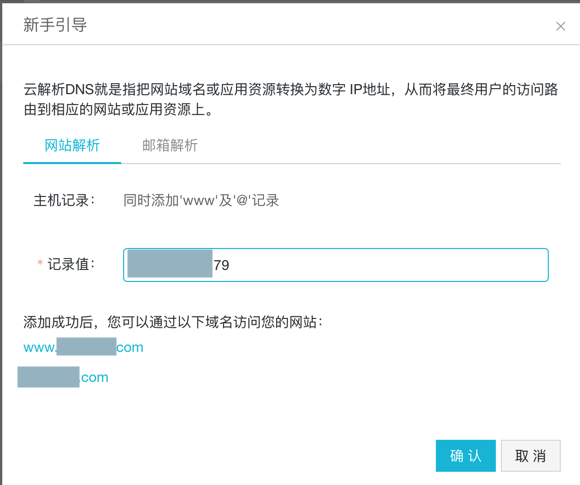Cancel with the 取消 button

[530, 455]
